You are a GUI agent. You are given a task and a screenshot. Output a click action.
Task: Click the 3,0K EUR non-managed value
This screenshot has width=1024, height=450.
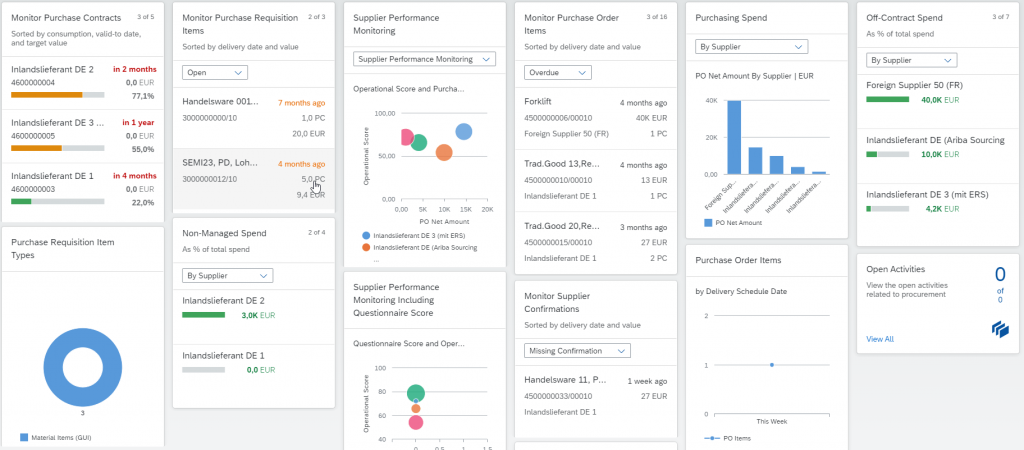coord(259,315)
